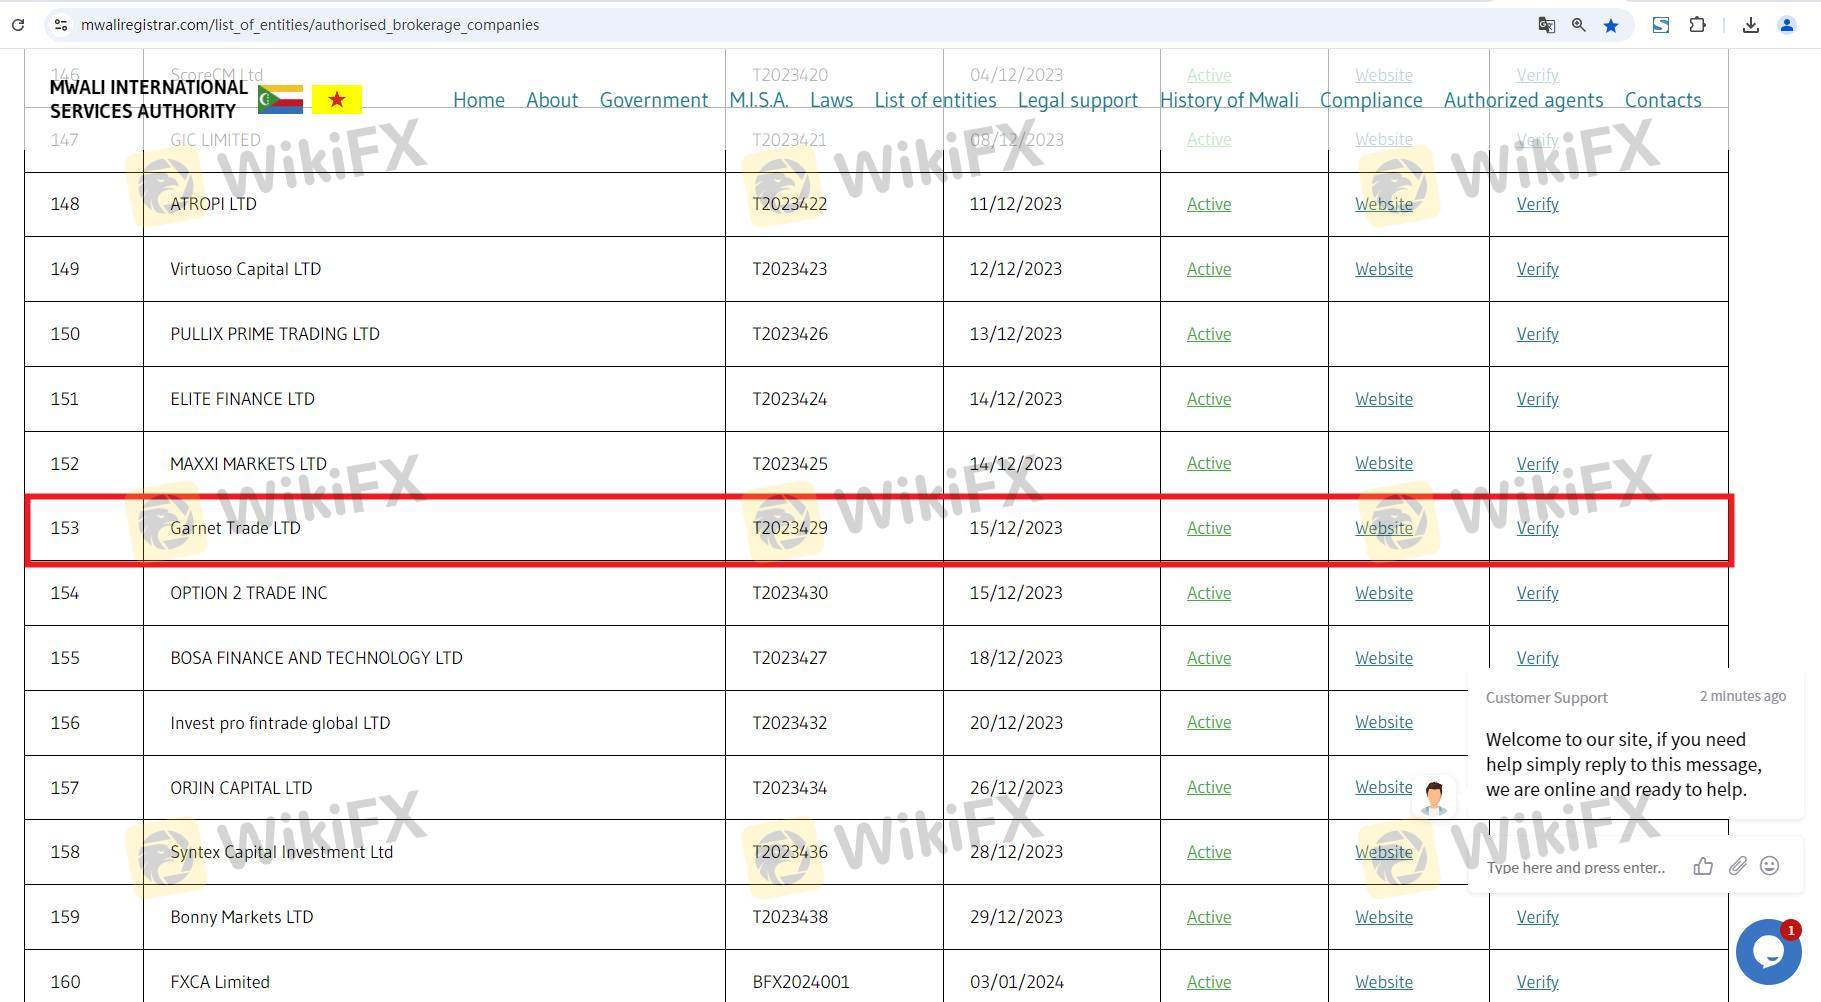Image resolution: width=1821 pixels, height=1002 pixels.
Task: Open the List of entities menu
Action: 935,100
